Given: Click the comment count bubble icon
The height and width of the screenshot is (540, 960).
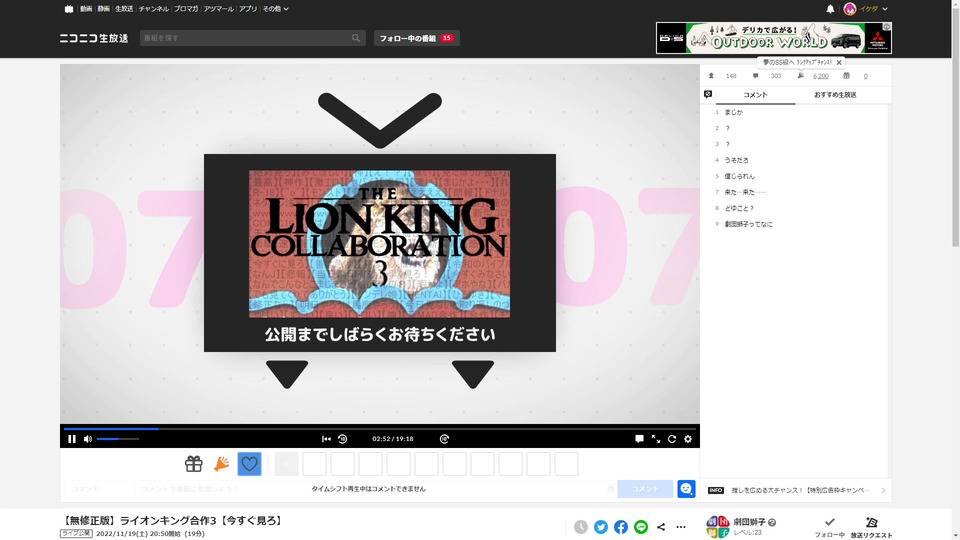Looking at the screenshot, I should tap(756, 76).
